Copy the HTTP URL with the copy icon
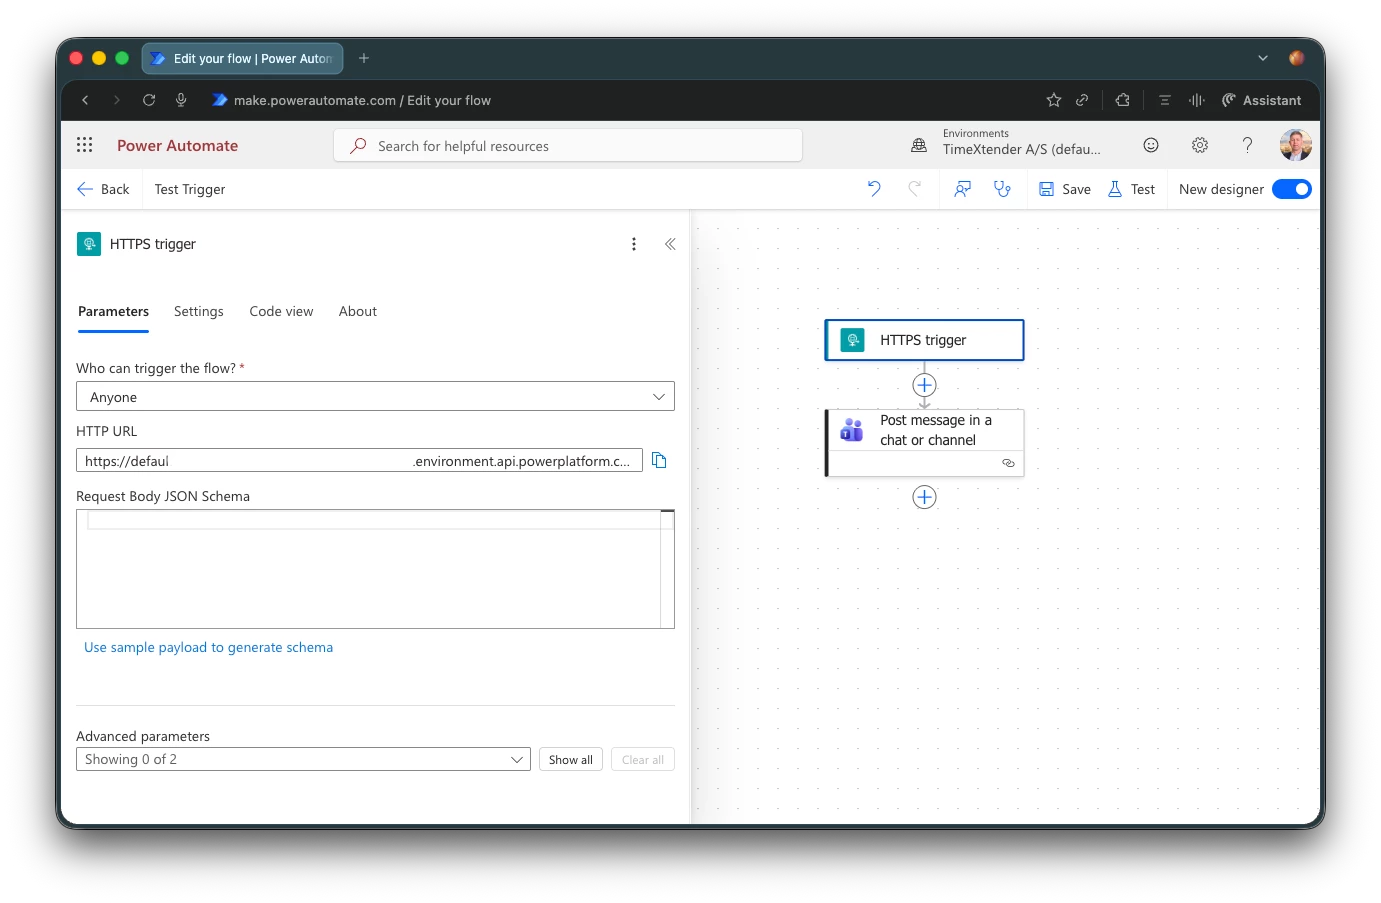1381x903 pixels. (659, 460)
